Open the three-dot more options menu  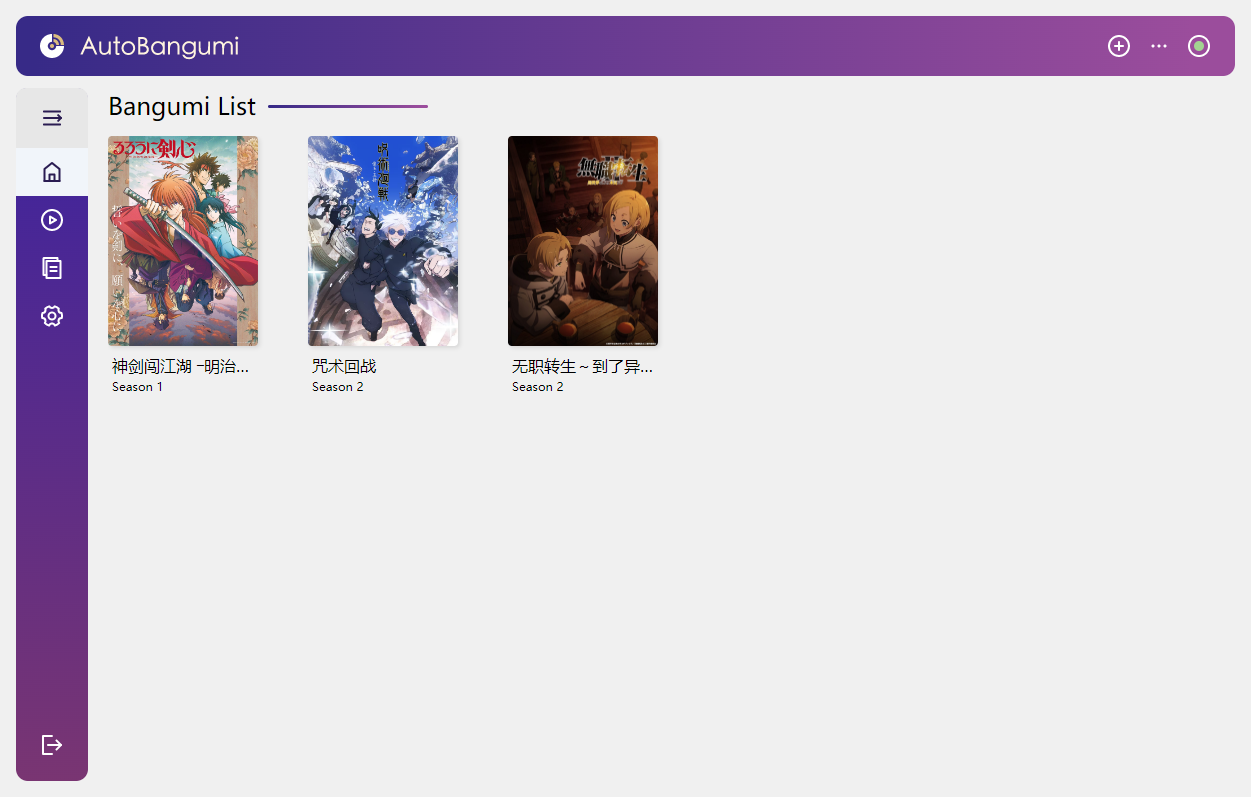[x=1159, y=46]
